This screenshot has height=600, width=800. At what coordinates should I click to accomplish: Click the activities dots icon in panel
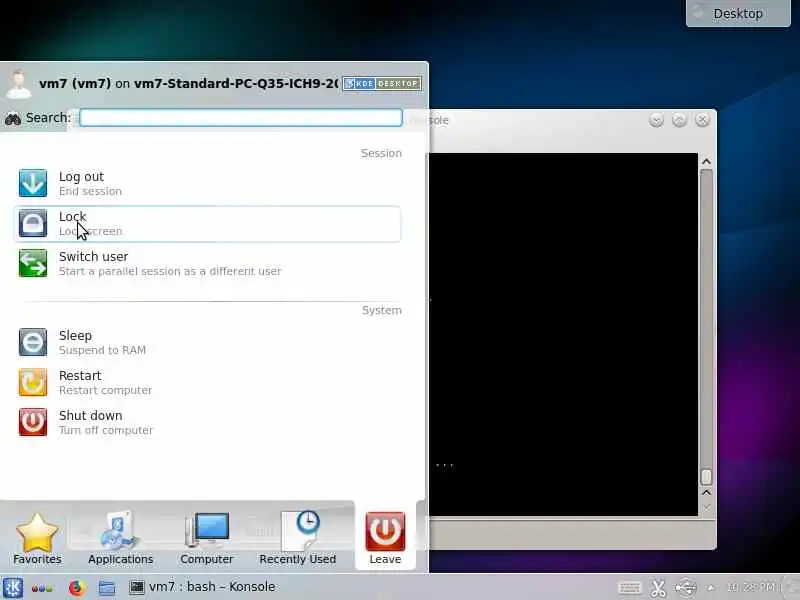click(42, 588)
